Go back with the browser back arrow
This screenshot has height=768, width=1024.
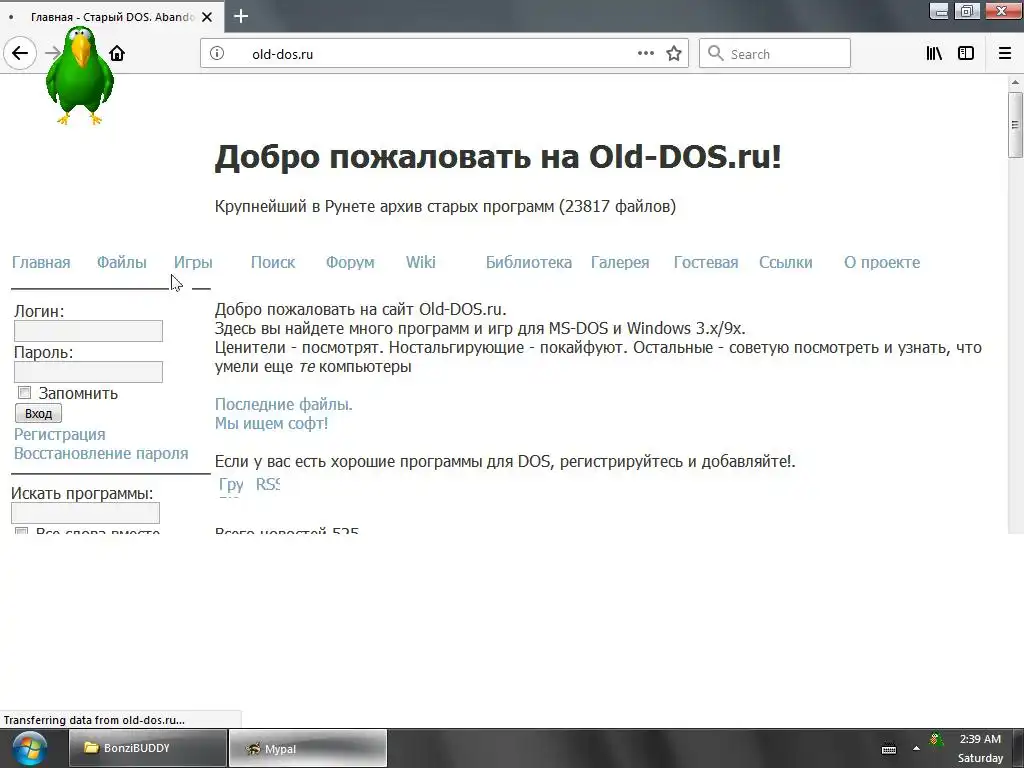20,53
